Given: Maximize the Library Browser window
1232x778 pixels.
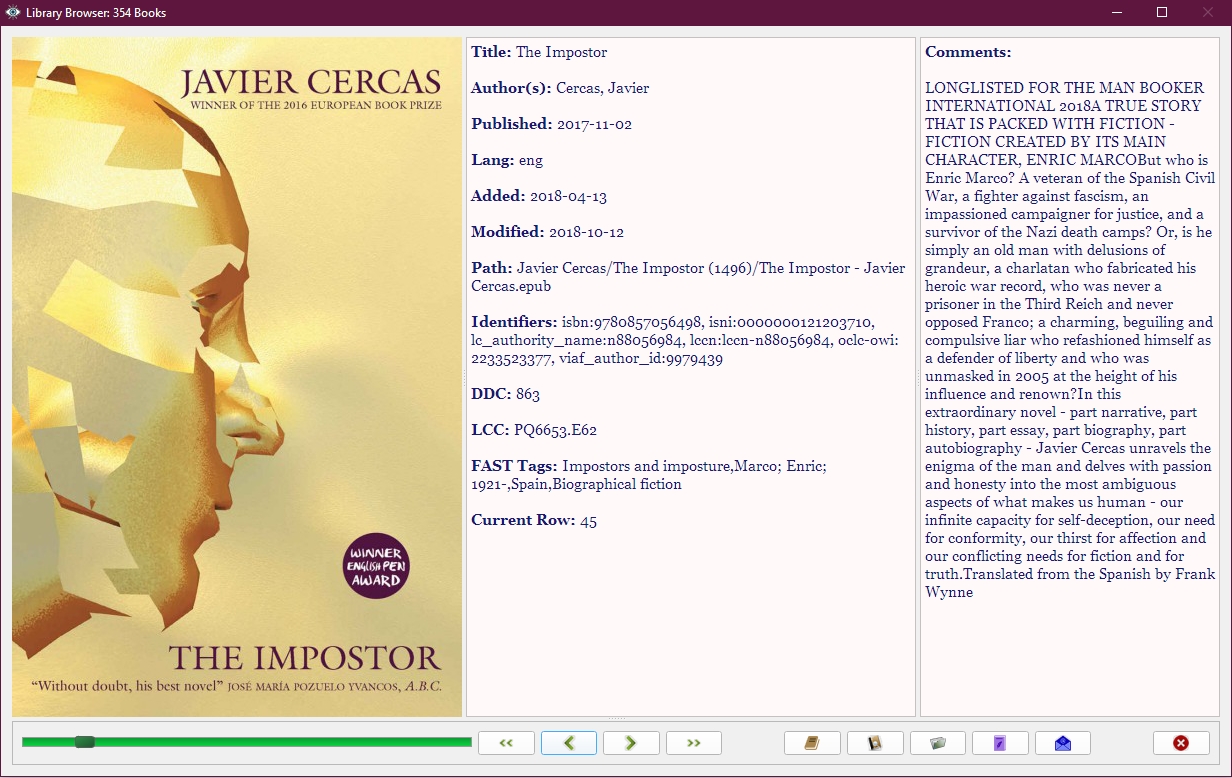Looking at the screenshot, I should pos(1162,13).
